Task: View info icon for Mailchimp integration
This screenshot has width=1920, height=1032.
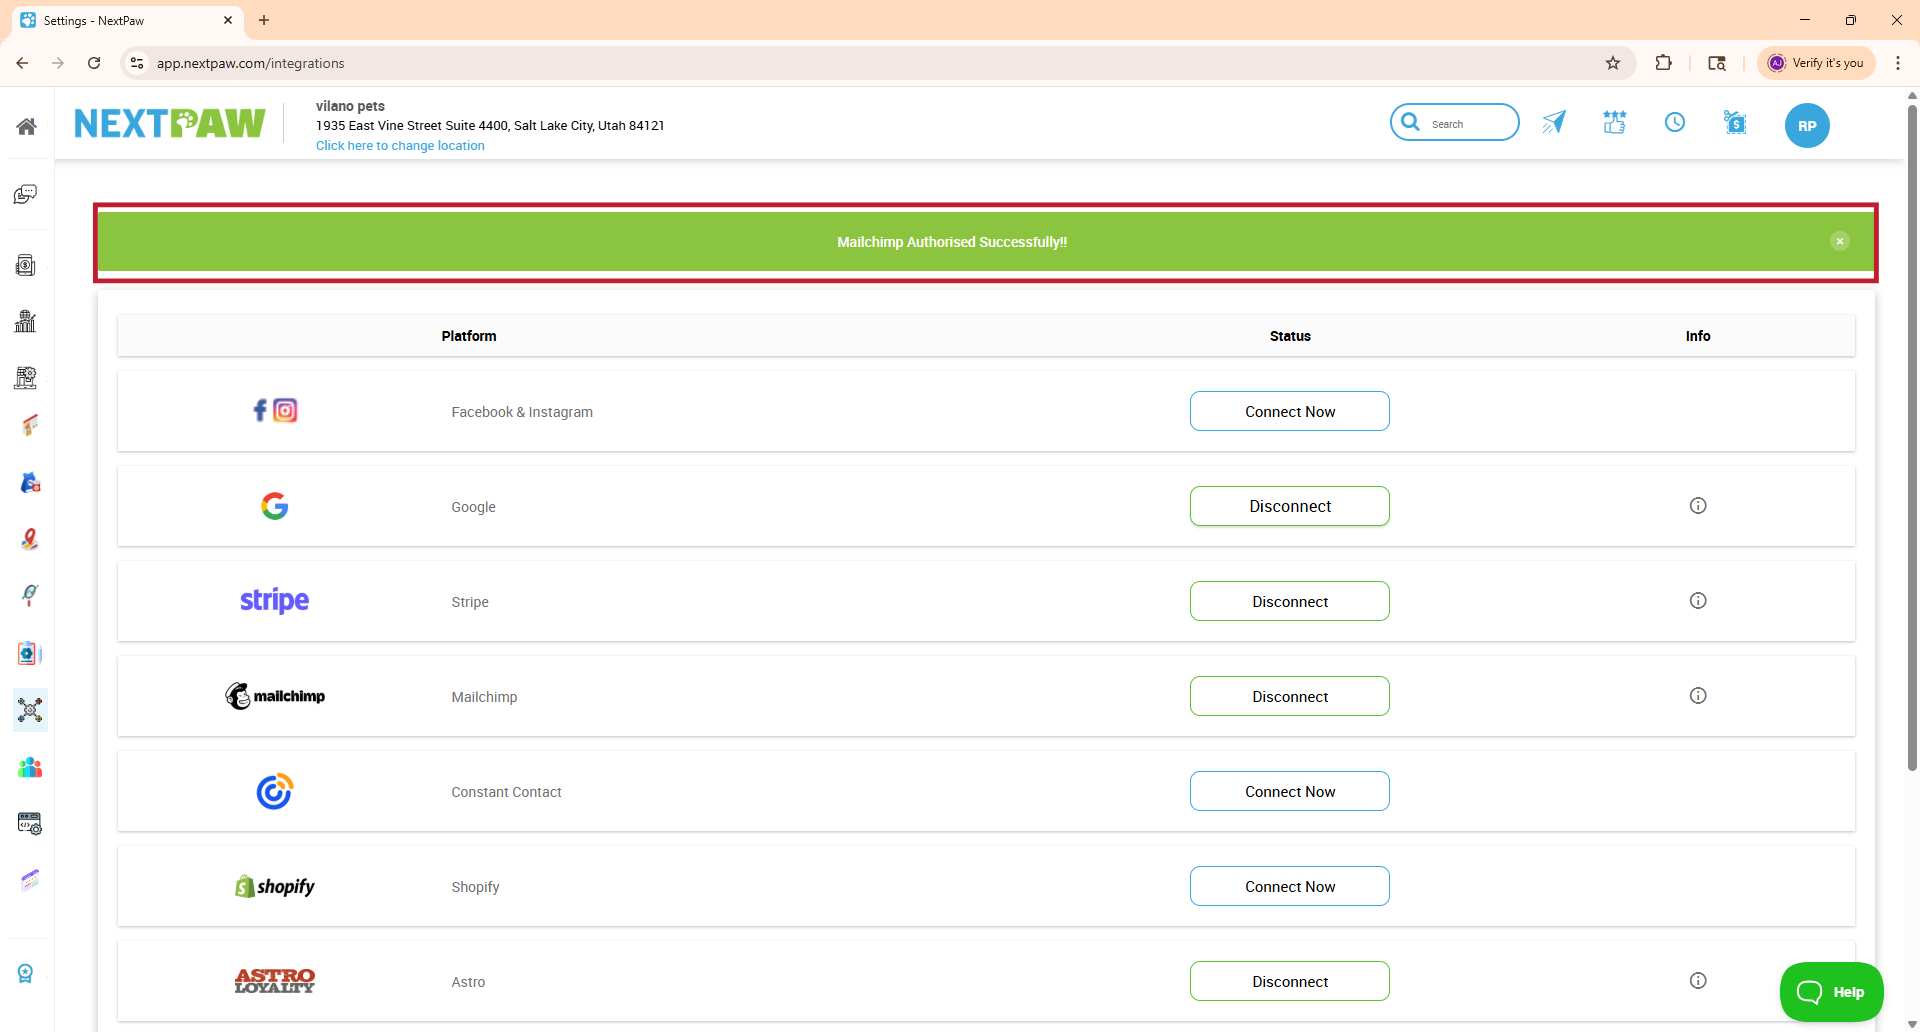Action: (x=1698, y=696)
